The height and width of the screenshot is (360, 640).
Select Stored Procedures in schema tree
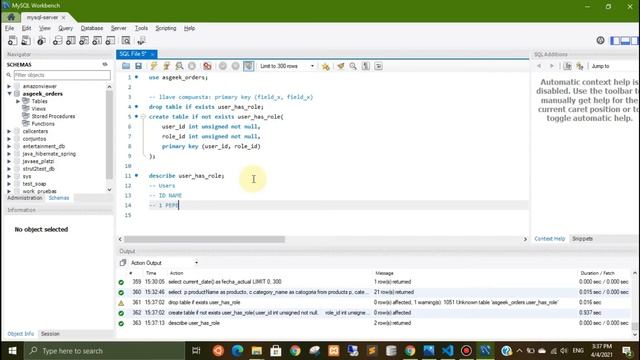[53, 116]
